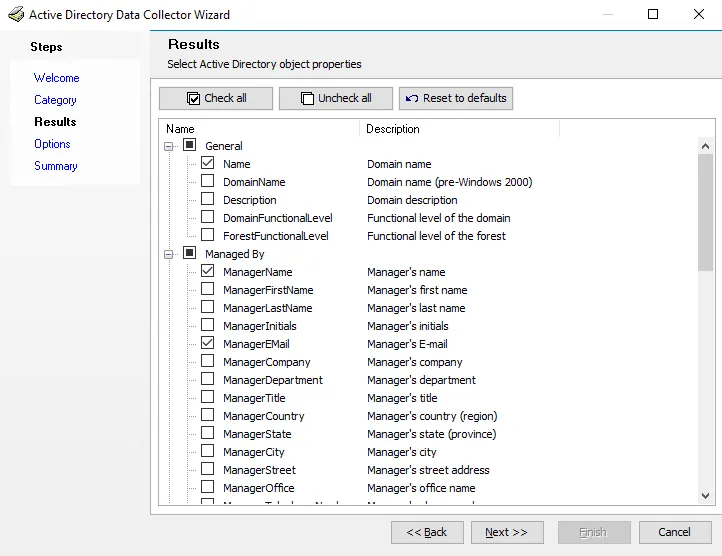Enable the ManagerLastName checkbox
This screenshot has width=722, height=556.
click(208, 306)
